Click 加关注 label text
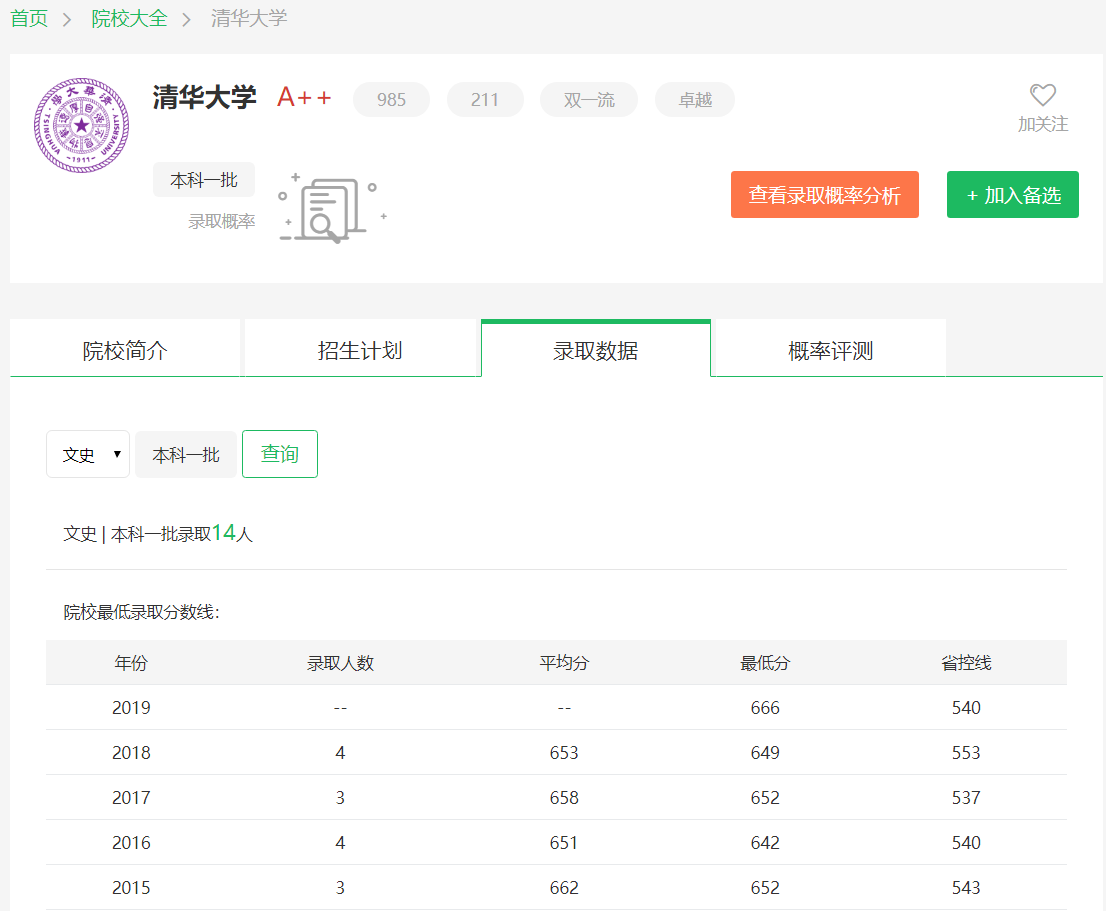 click(1043, 124)
